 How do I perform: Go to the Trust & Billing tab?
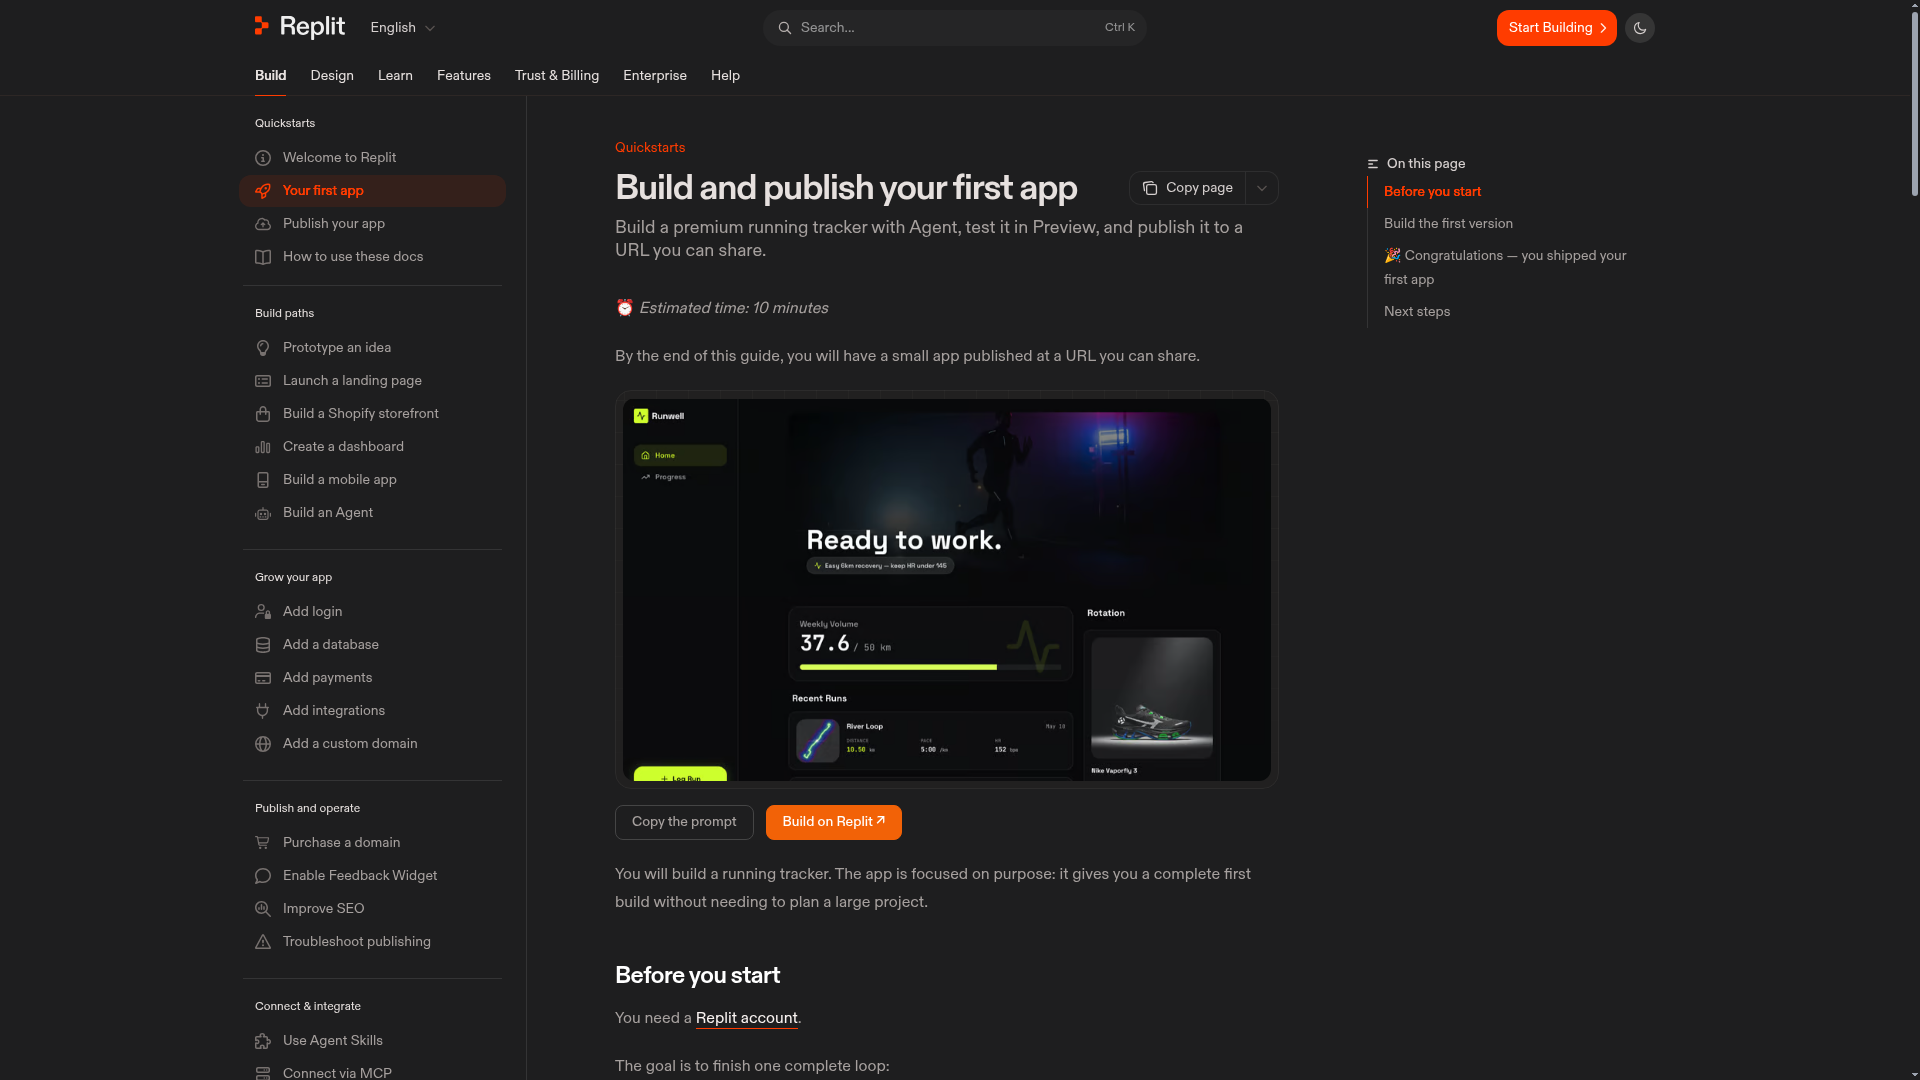[557, 76]
